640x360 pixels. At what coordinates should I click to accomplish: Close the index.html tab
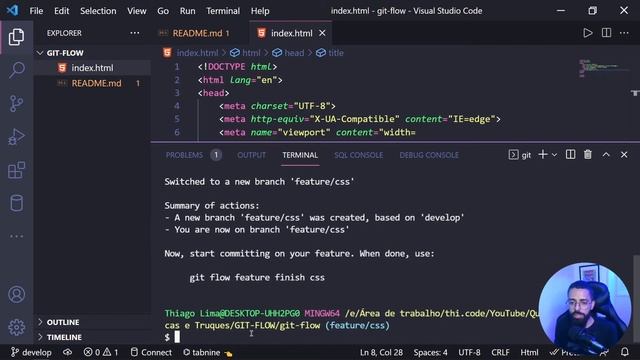pos(322,33)
